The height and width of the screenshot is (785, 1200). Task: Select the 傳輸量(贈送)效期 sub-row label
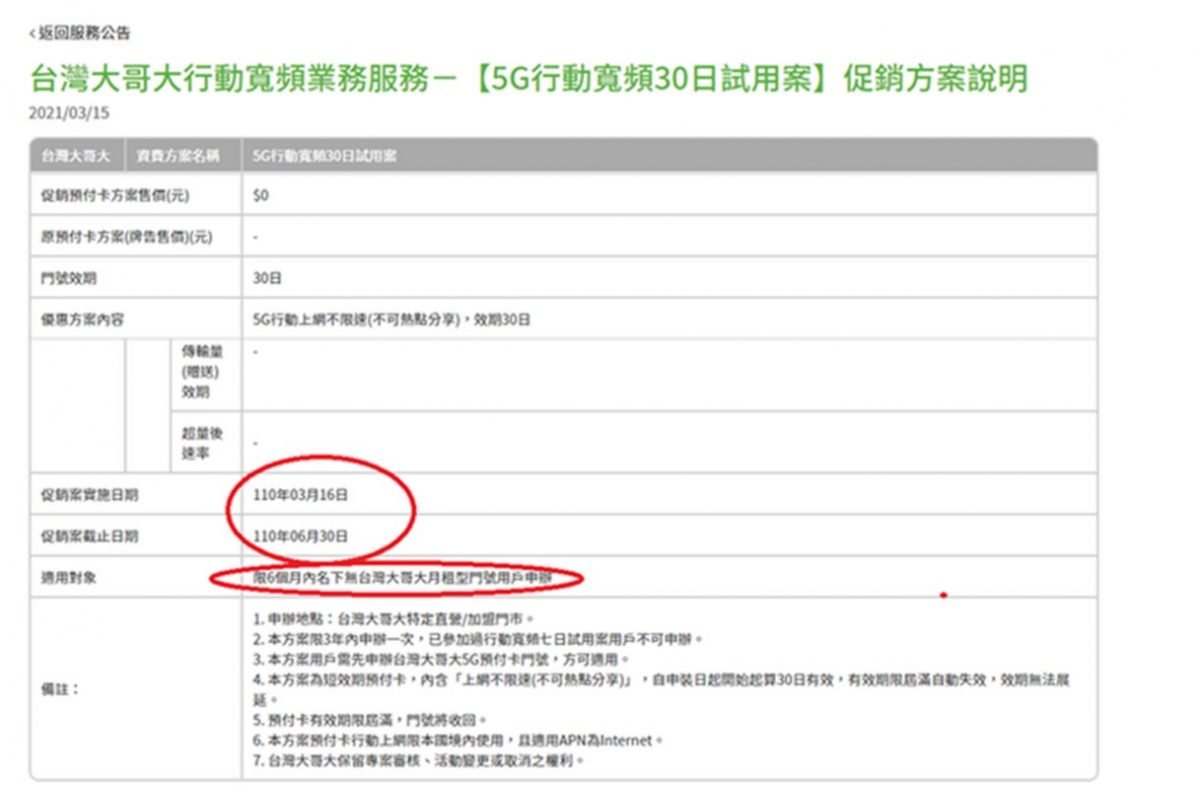(x=196, y=372)
